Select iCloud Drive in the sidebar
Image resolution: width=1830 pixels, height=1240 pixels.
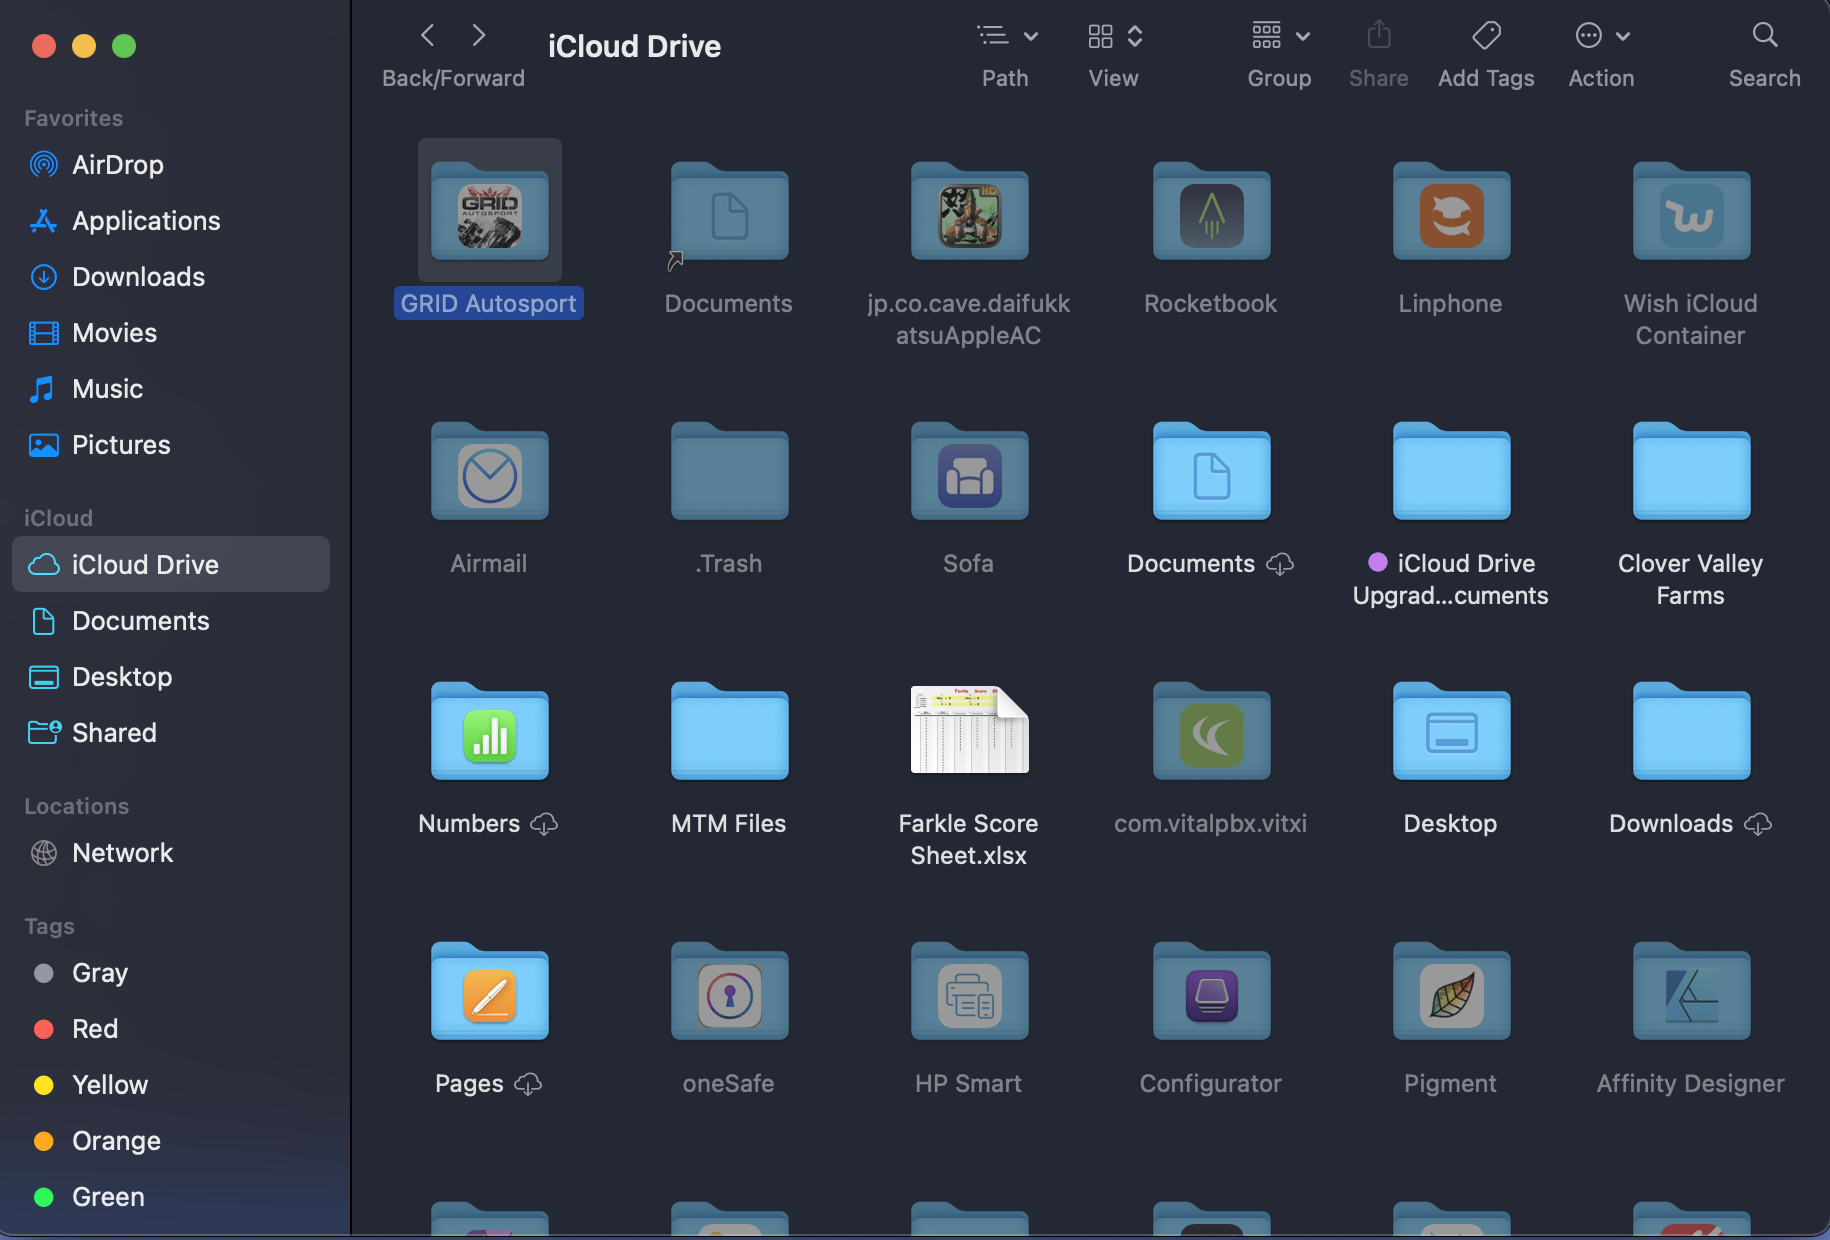pos(171,565)
